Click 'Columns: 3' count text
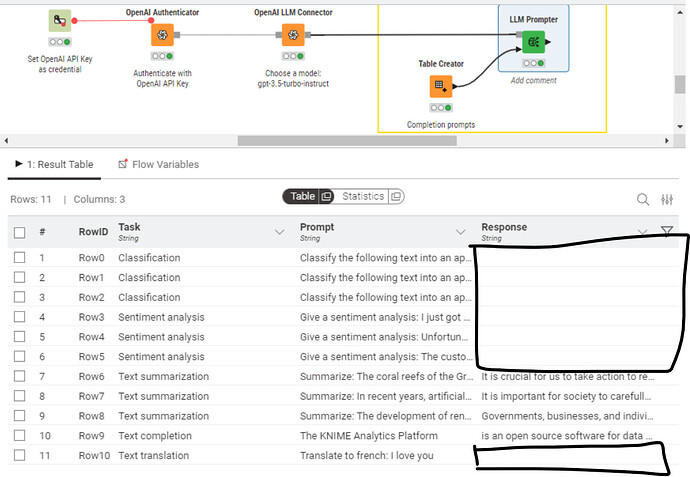Image resolution: width=690 pixels, height=477 pixels. point(99,199)
